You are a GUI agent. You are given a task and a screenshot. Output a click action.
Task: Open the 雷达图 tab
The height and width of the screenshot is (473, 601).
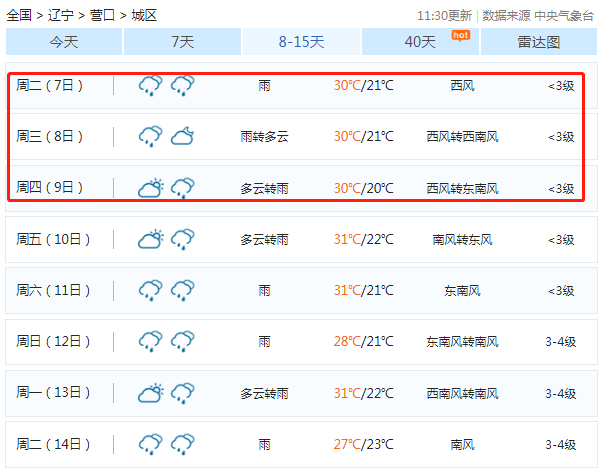[x=539, y=41]
